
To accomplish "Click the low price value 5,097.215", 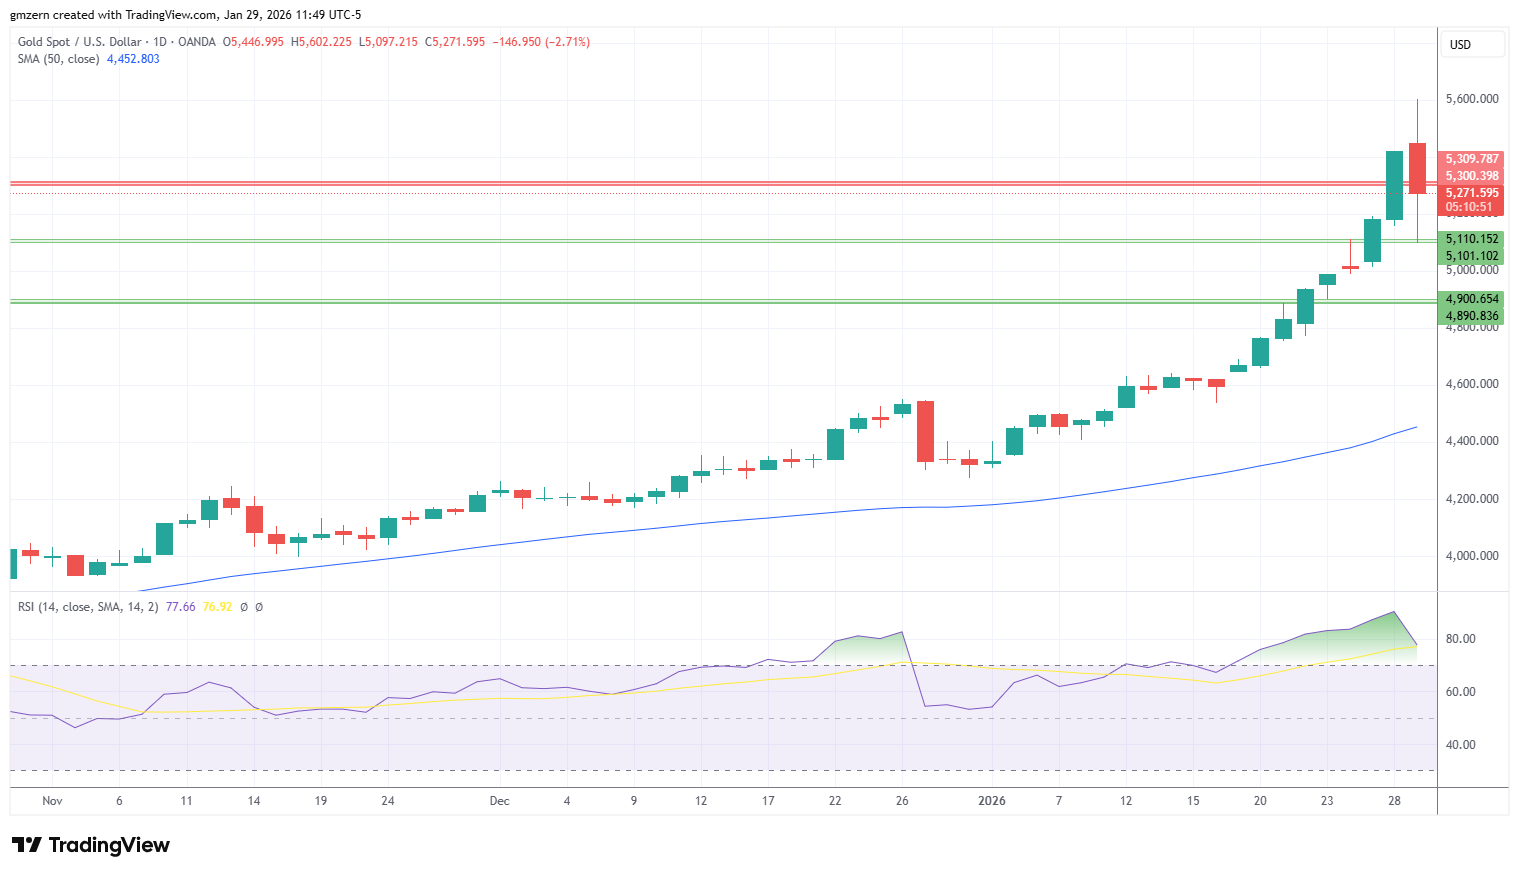I will click(x=391, y=42).
